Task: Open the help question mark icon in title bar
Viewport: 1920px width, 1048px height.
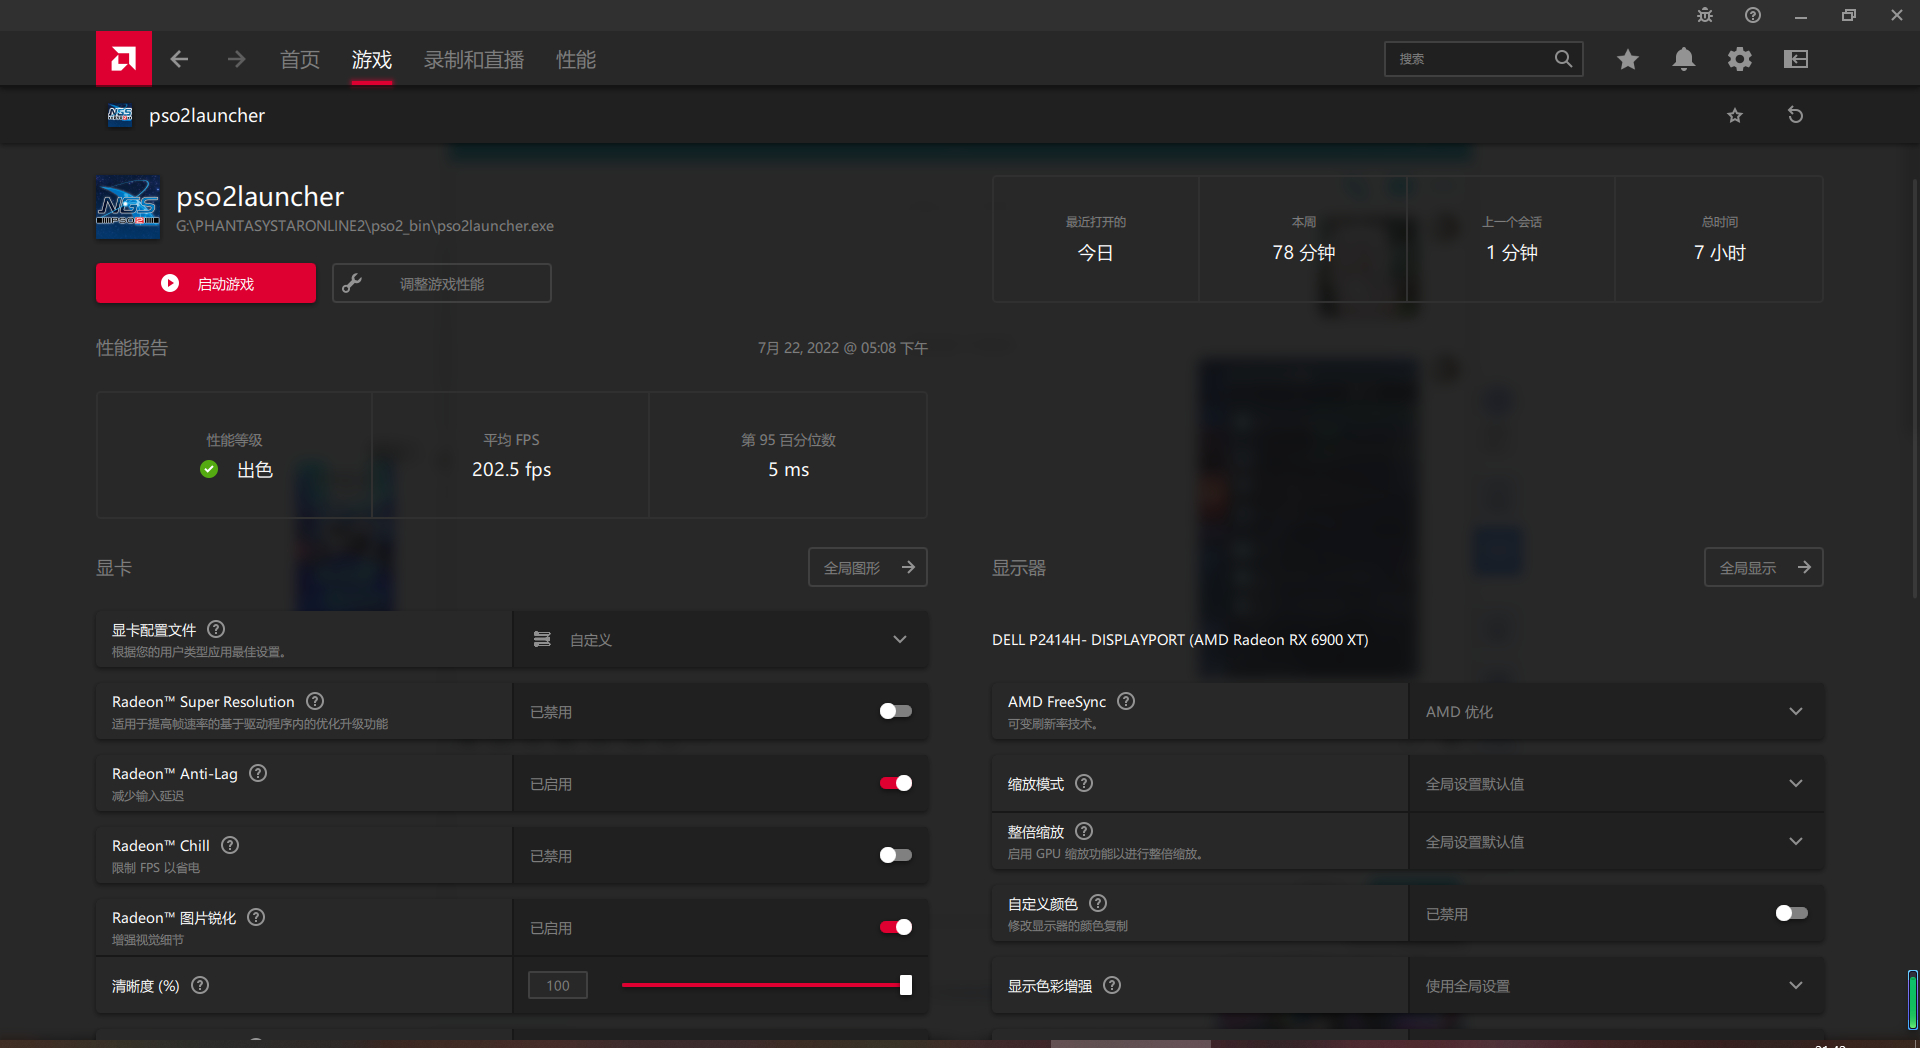Action: coord(1753,15)
